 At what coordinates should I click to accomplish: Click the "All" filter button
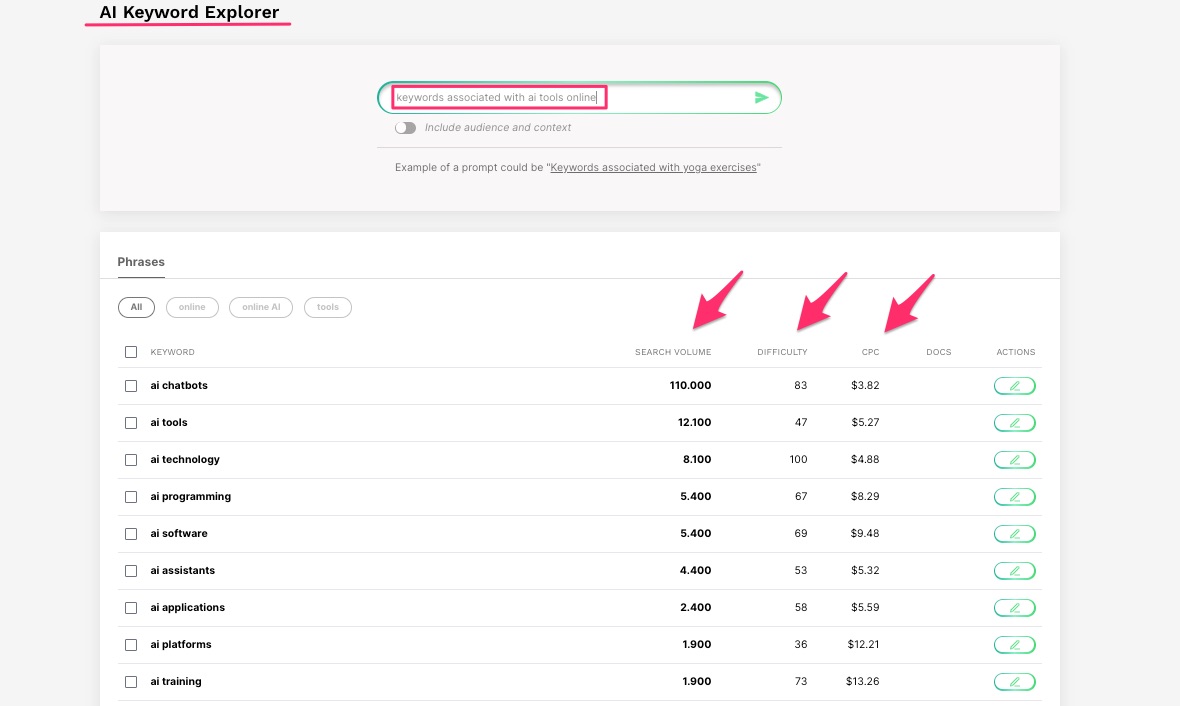coord(136,307)
